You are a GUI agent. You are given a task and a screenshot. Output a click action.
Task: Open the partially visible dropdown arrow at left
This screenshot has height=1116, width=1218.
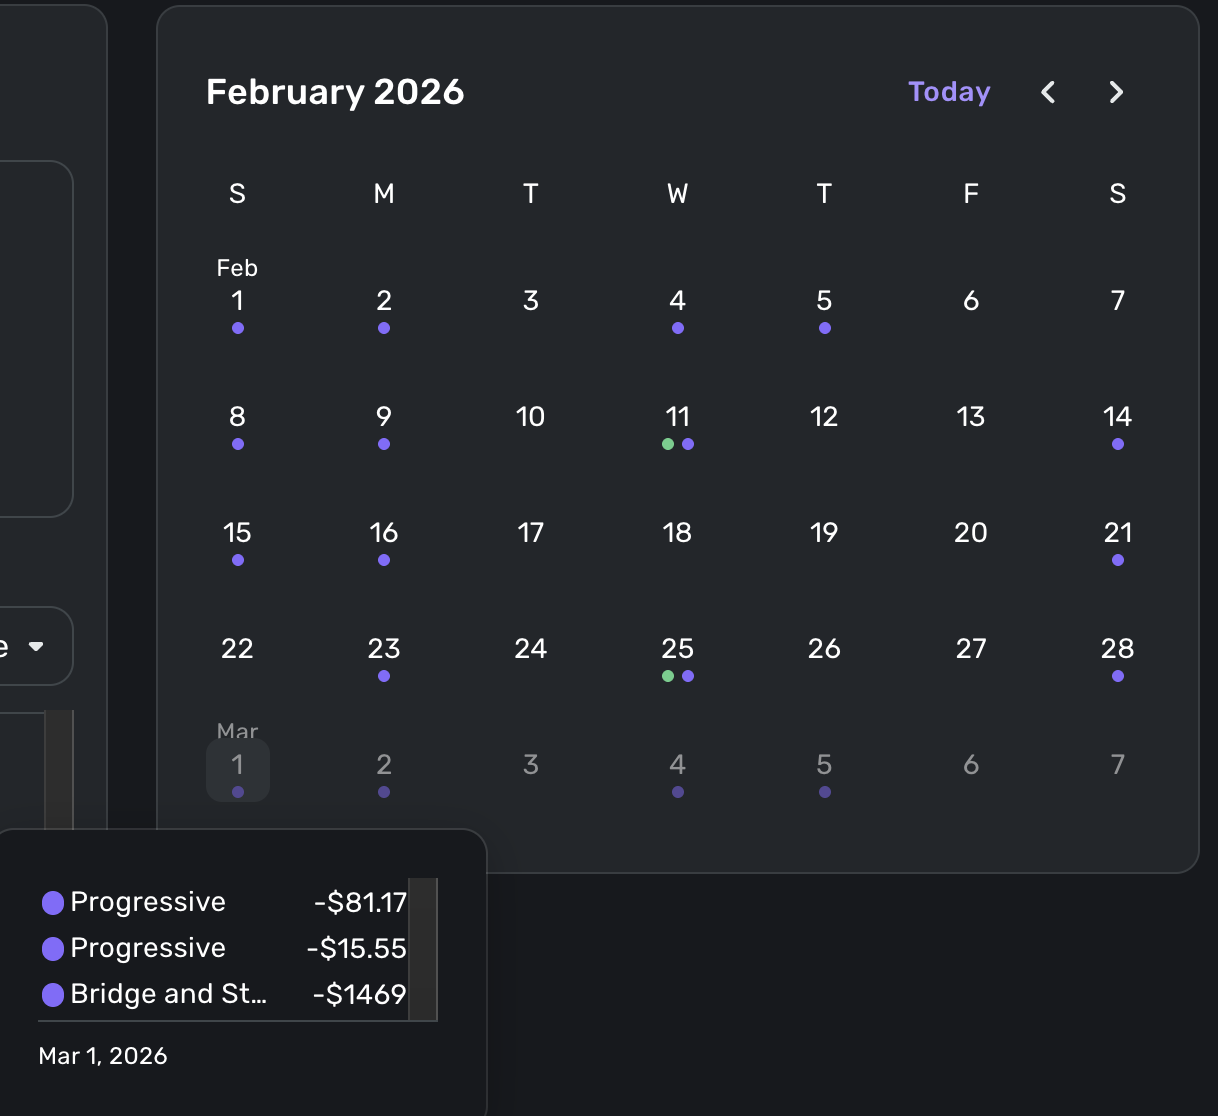click(37, 646)
